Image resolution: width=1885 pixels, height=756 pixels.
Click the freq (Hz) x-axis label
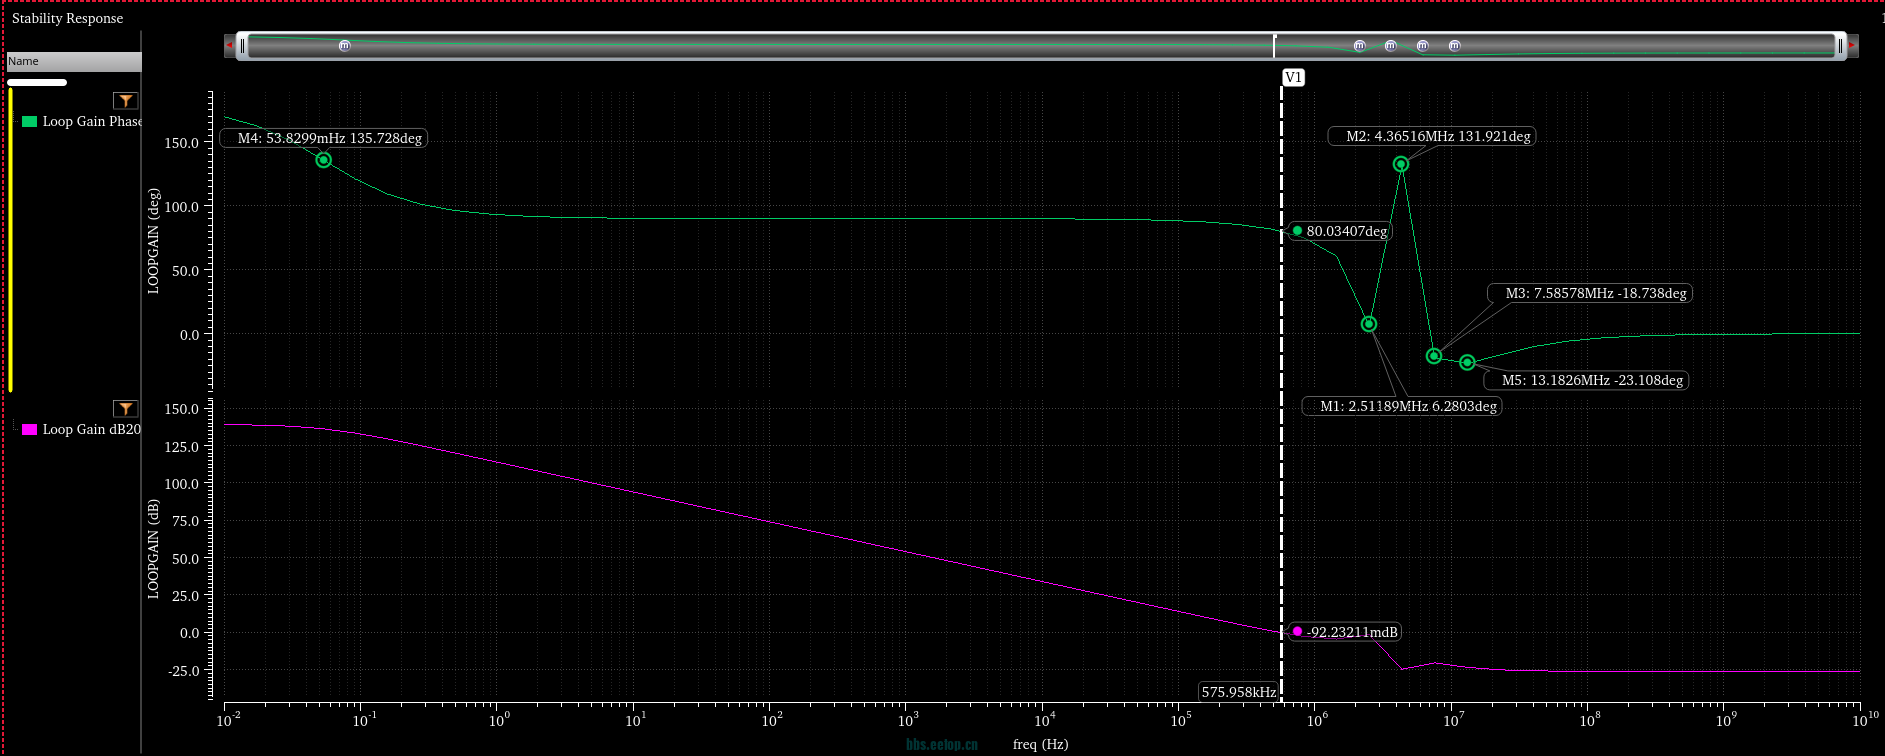coord(1040,745)
